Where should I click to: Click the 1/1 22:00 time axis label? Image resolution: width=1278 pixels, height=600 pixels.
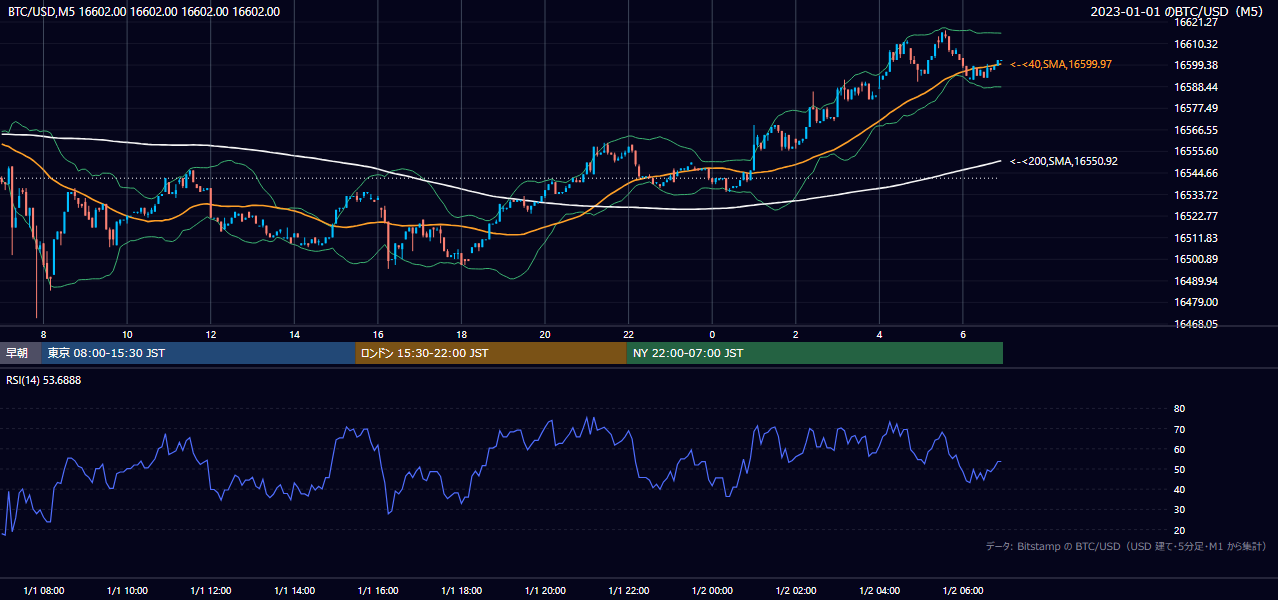628,591
